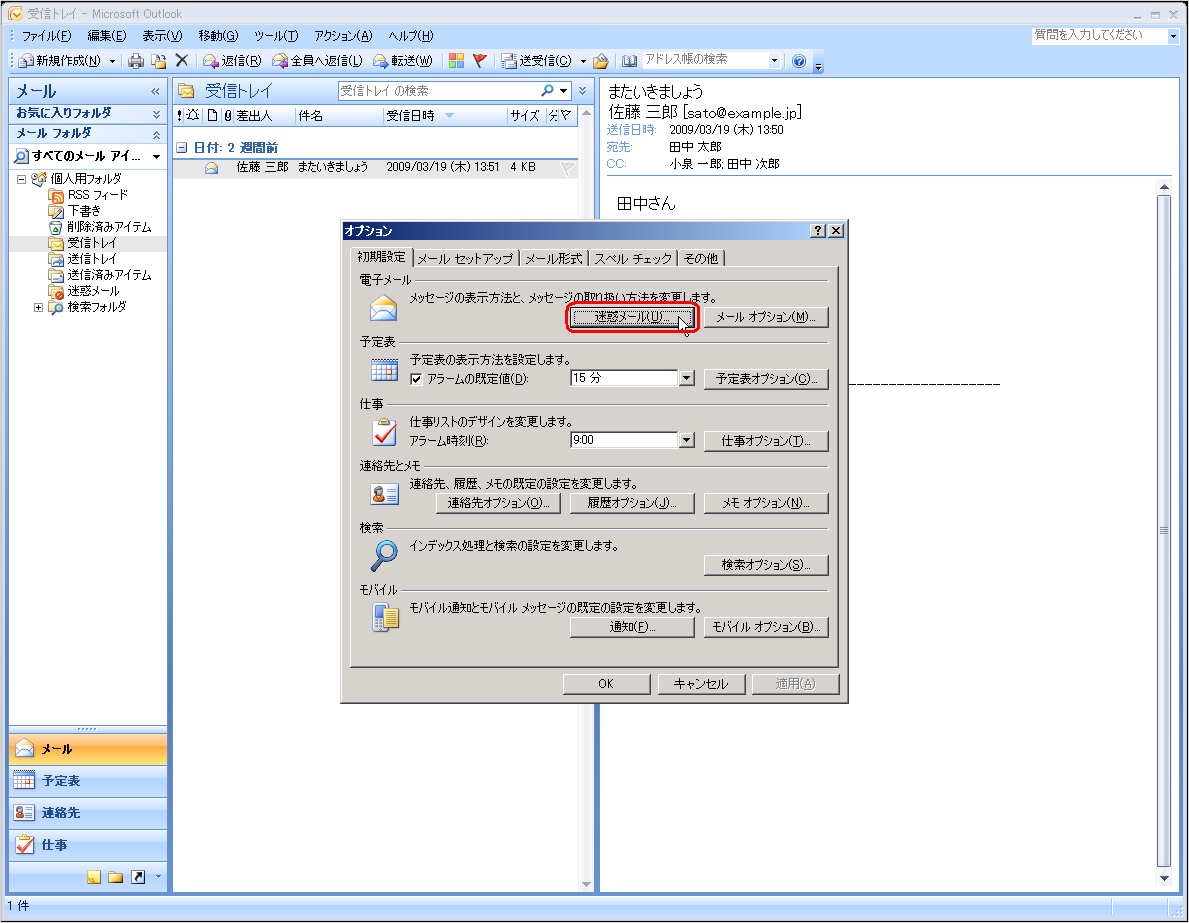
Task: Click Send/Receive (送受信) toolbar button
Action: coord(536,61)
